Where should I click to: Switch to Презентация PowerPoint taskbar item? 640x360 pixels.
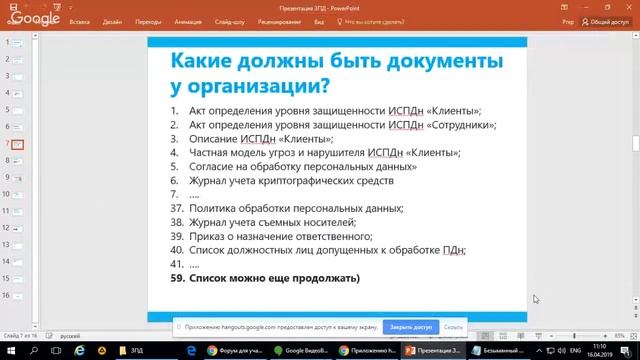pyautogui.click(x=433, y=351)
